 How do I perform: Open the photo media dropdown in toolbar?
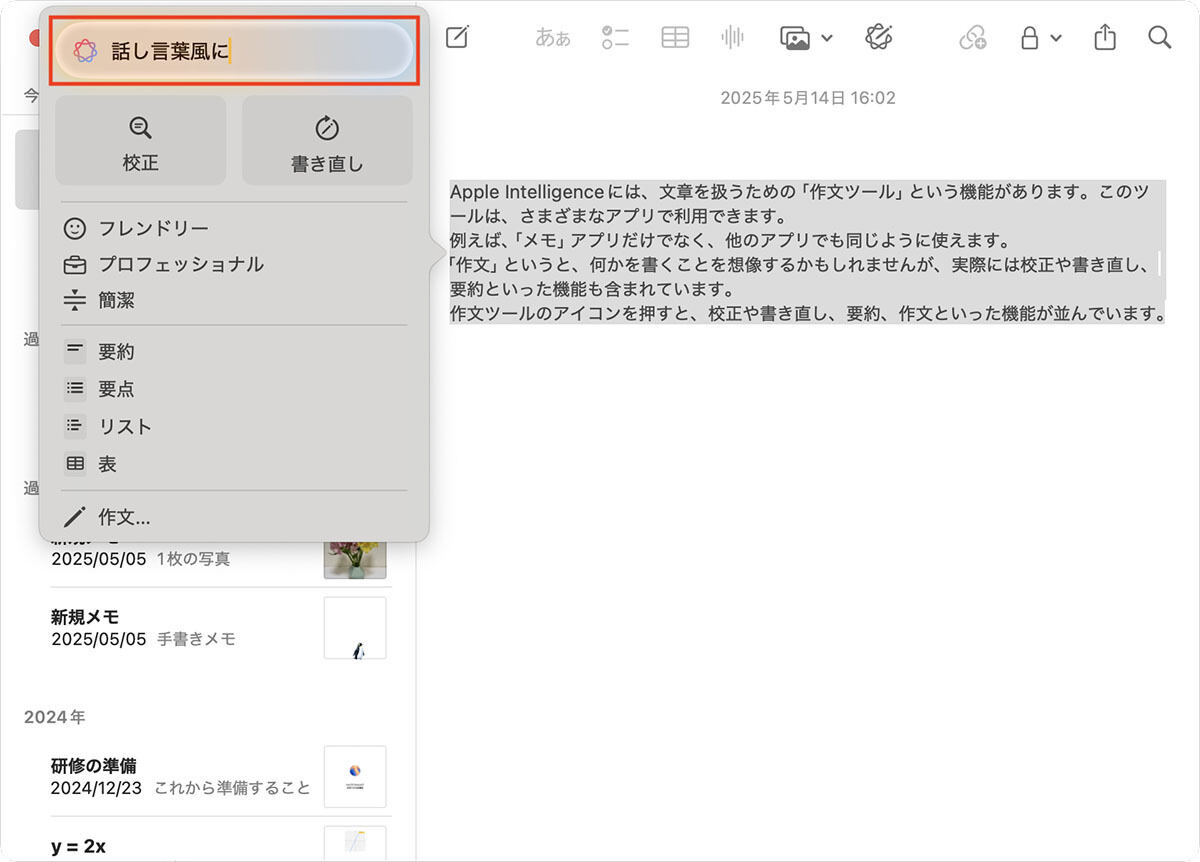(x=806, y=38)
